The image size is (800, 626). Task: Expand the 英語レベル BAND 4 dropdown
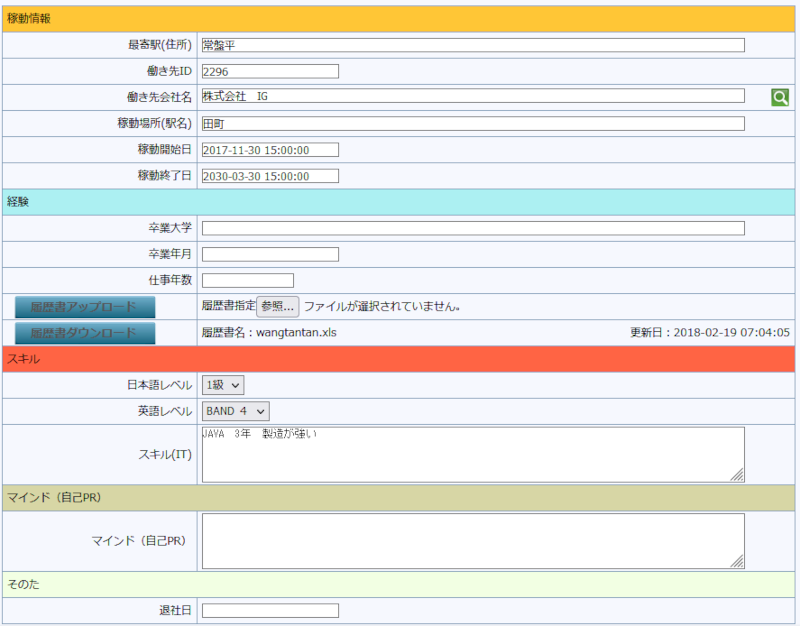[x=236, y=411]
